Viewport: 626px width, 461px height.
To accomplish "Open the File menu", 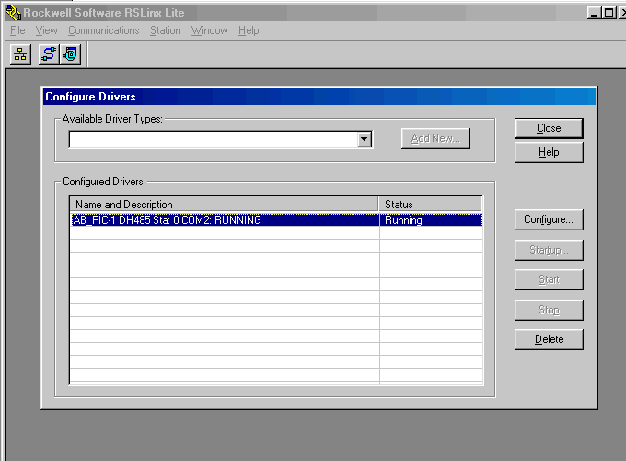I will pyautogui.click(x=18, y=30).
